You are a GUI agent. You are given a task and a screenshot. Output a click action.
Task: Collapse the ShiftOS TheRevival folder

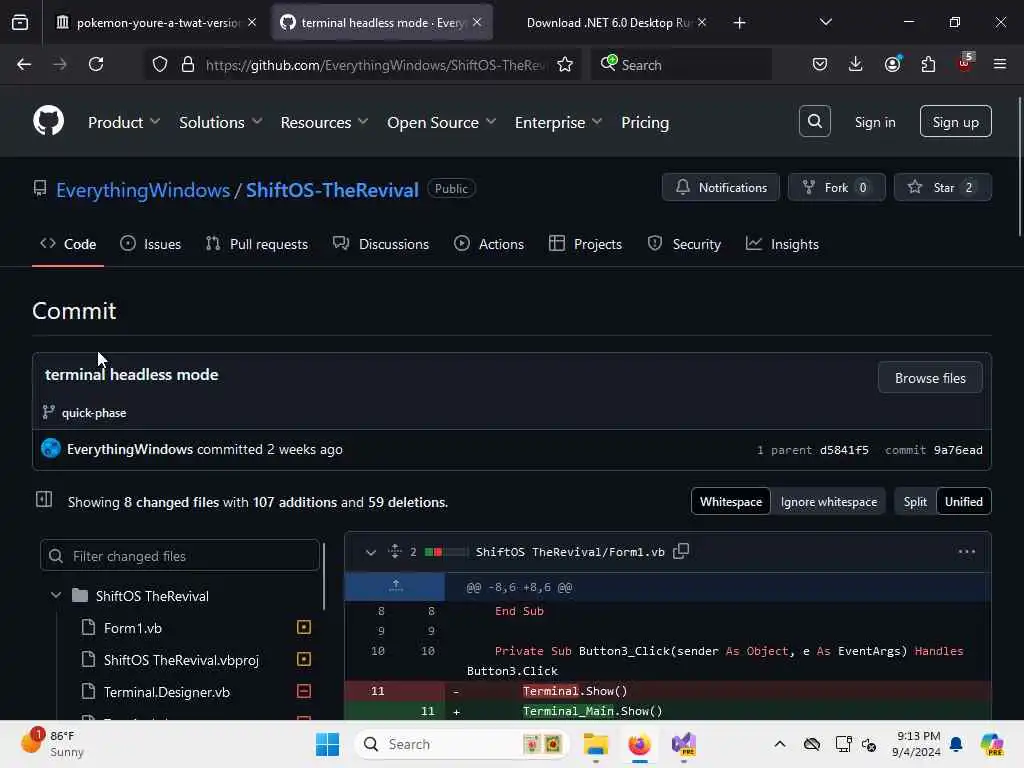[56, 596]
